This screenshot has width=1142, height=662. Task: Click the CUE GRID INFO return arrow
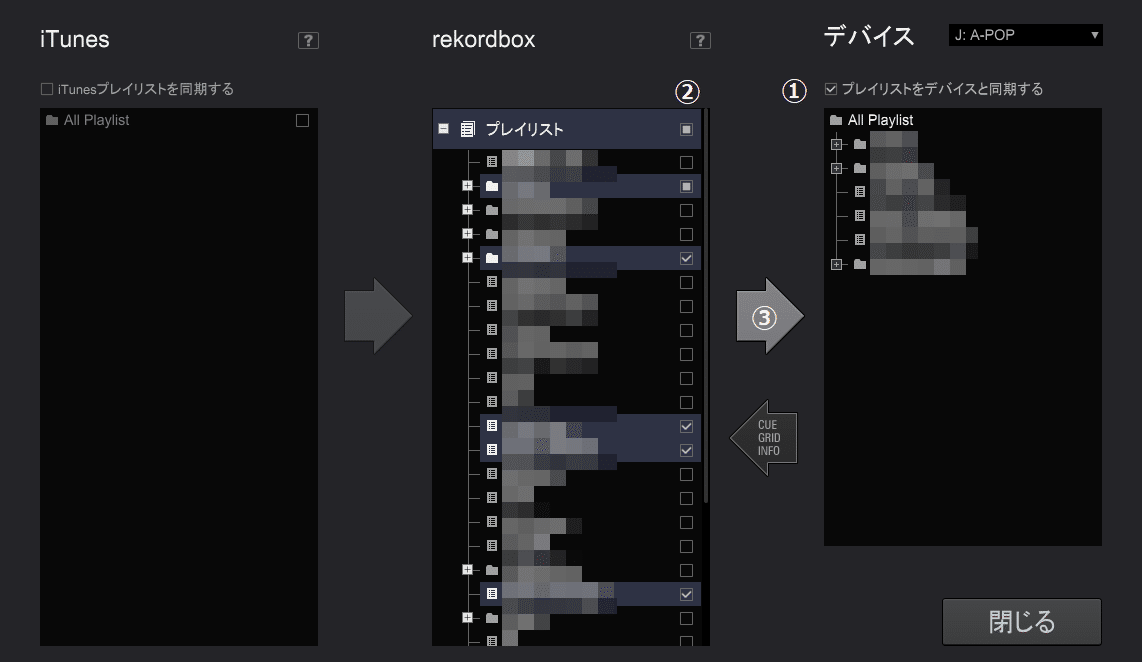coord(764,438)
